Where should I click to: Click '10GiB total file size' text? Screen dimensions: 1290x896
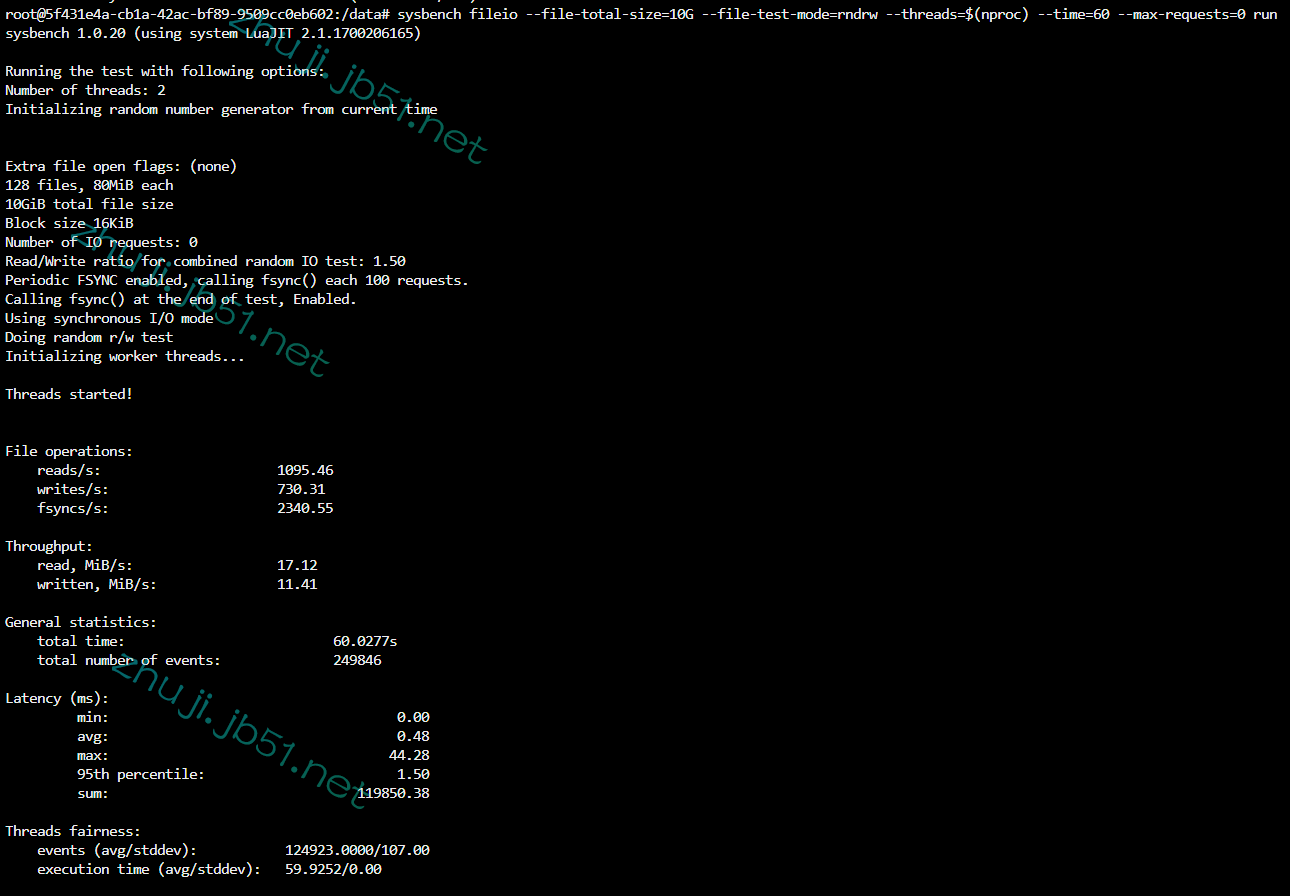point(89,204)
